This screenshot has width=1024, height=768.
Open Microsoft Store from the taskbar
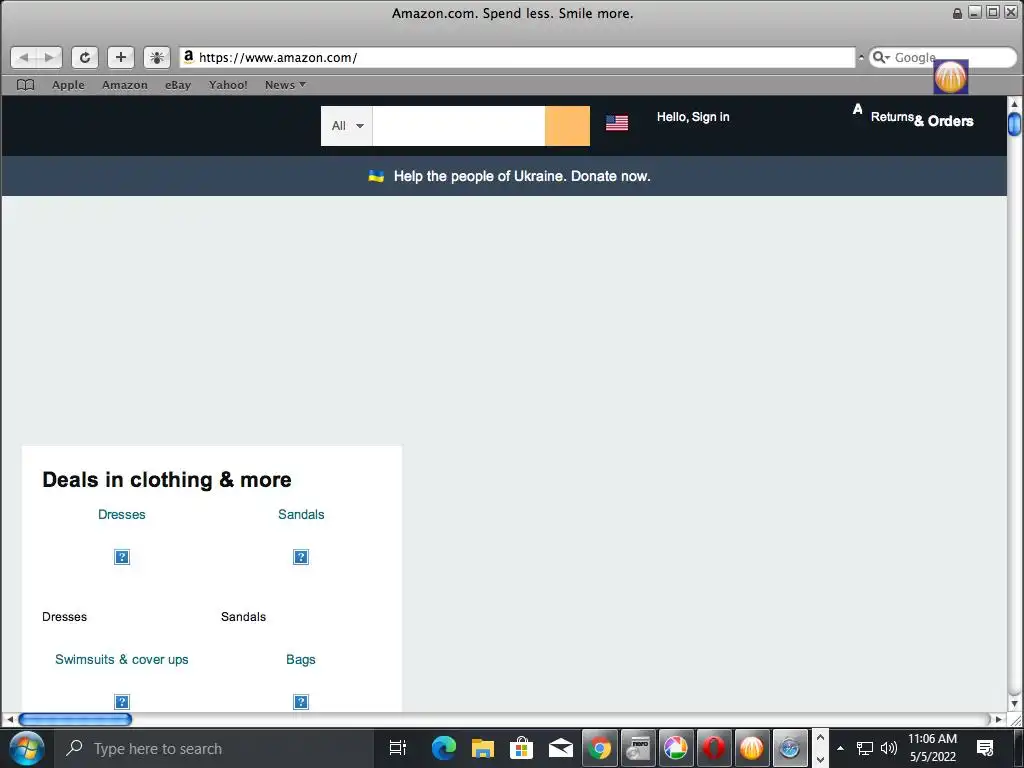tap(521, 748)
